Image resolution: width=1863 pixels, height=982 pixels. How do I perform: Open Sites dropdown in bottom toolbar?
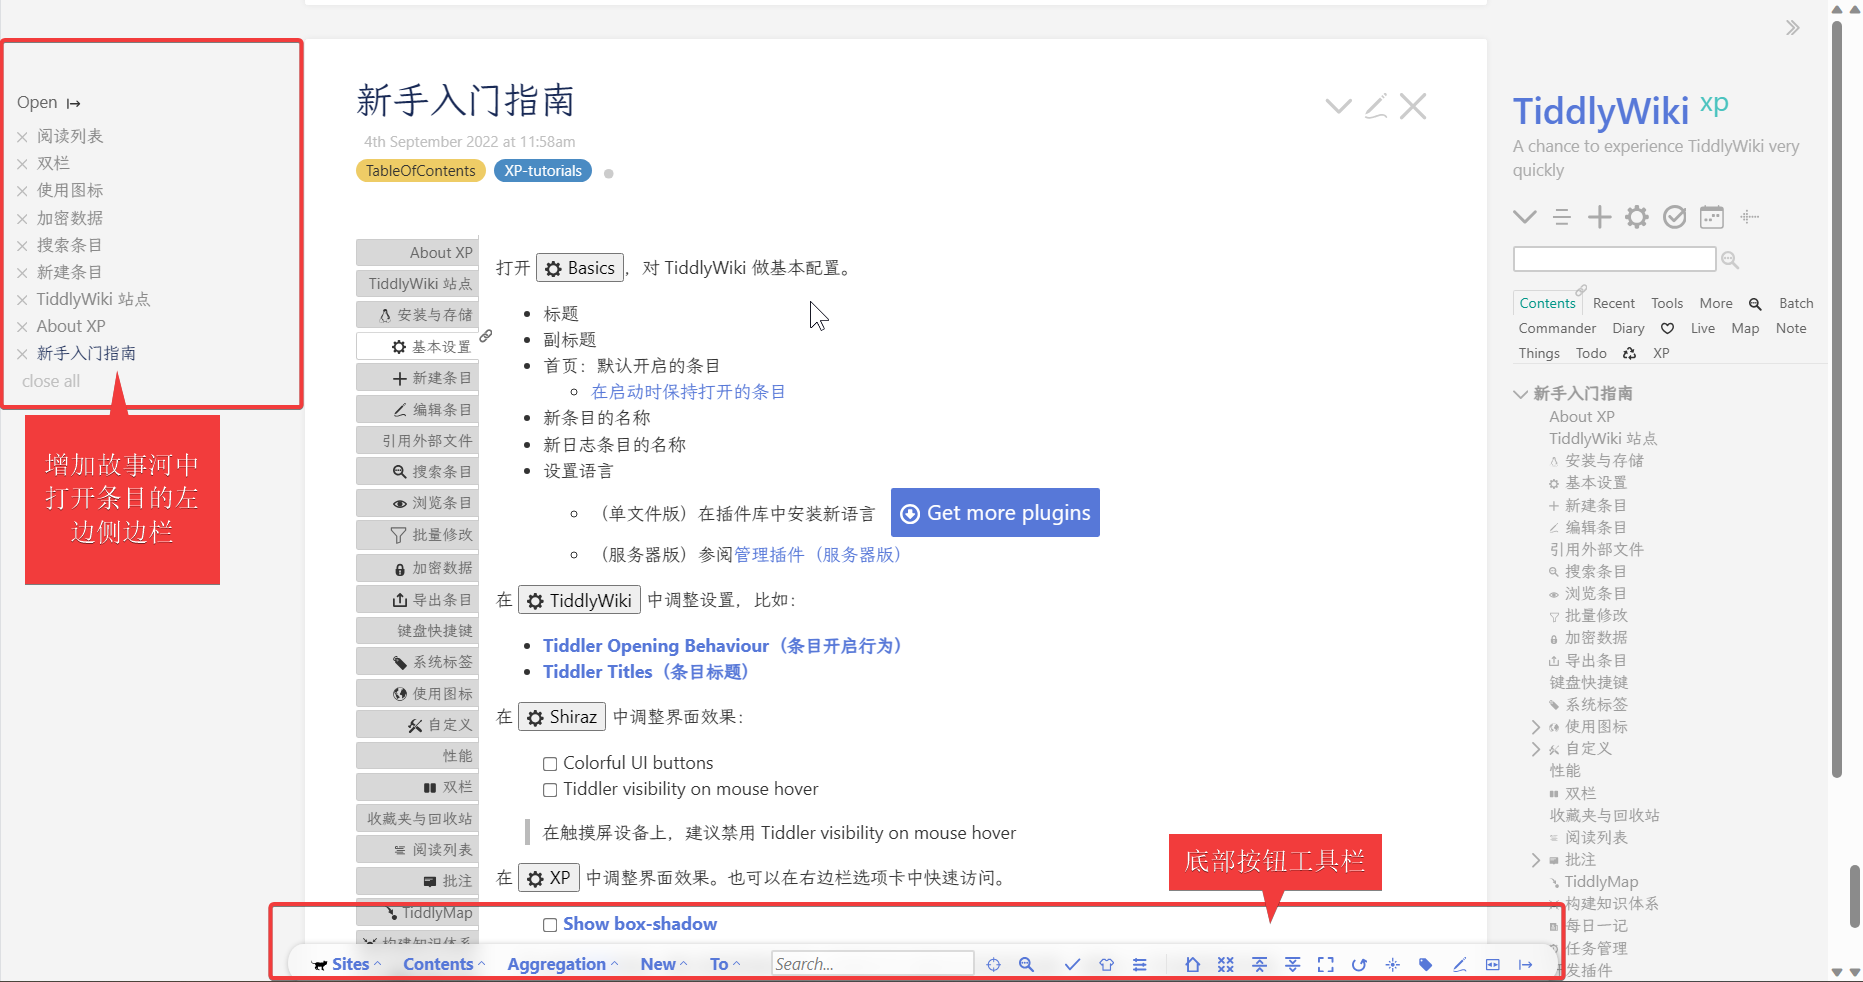coord(347,964)
